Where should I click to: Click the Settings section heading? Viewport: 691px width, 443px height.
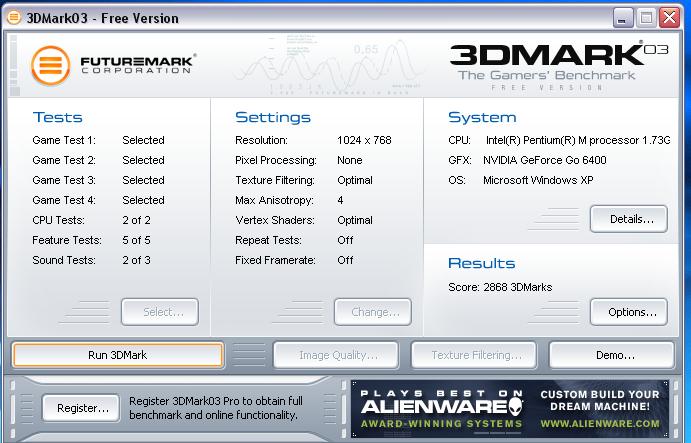[x=273, y=117]
